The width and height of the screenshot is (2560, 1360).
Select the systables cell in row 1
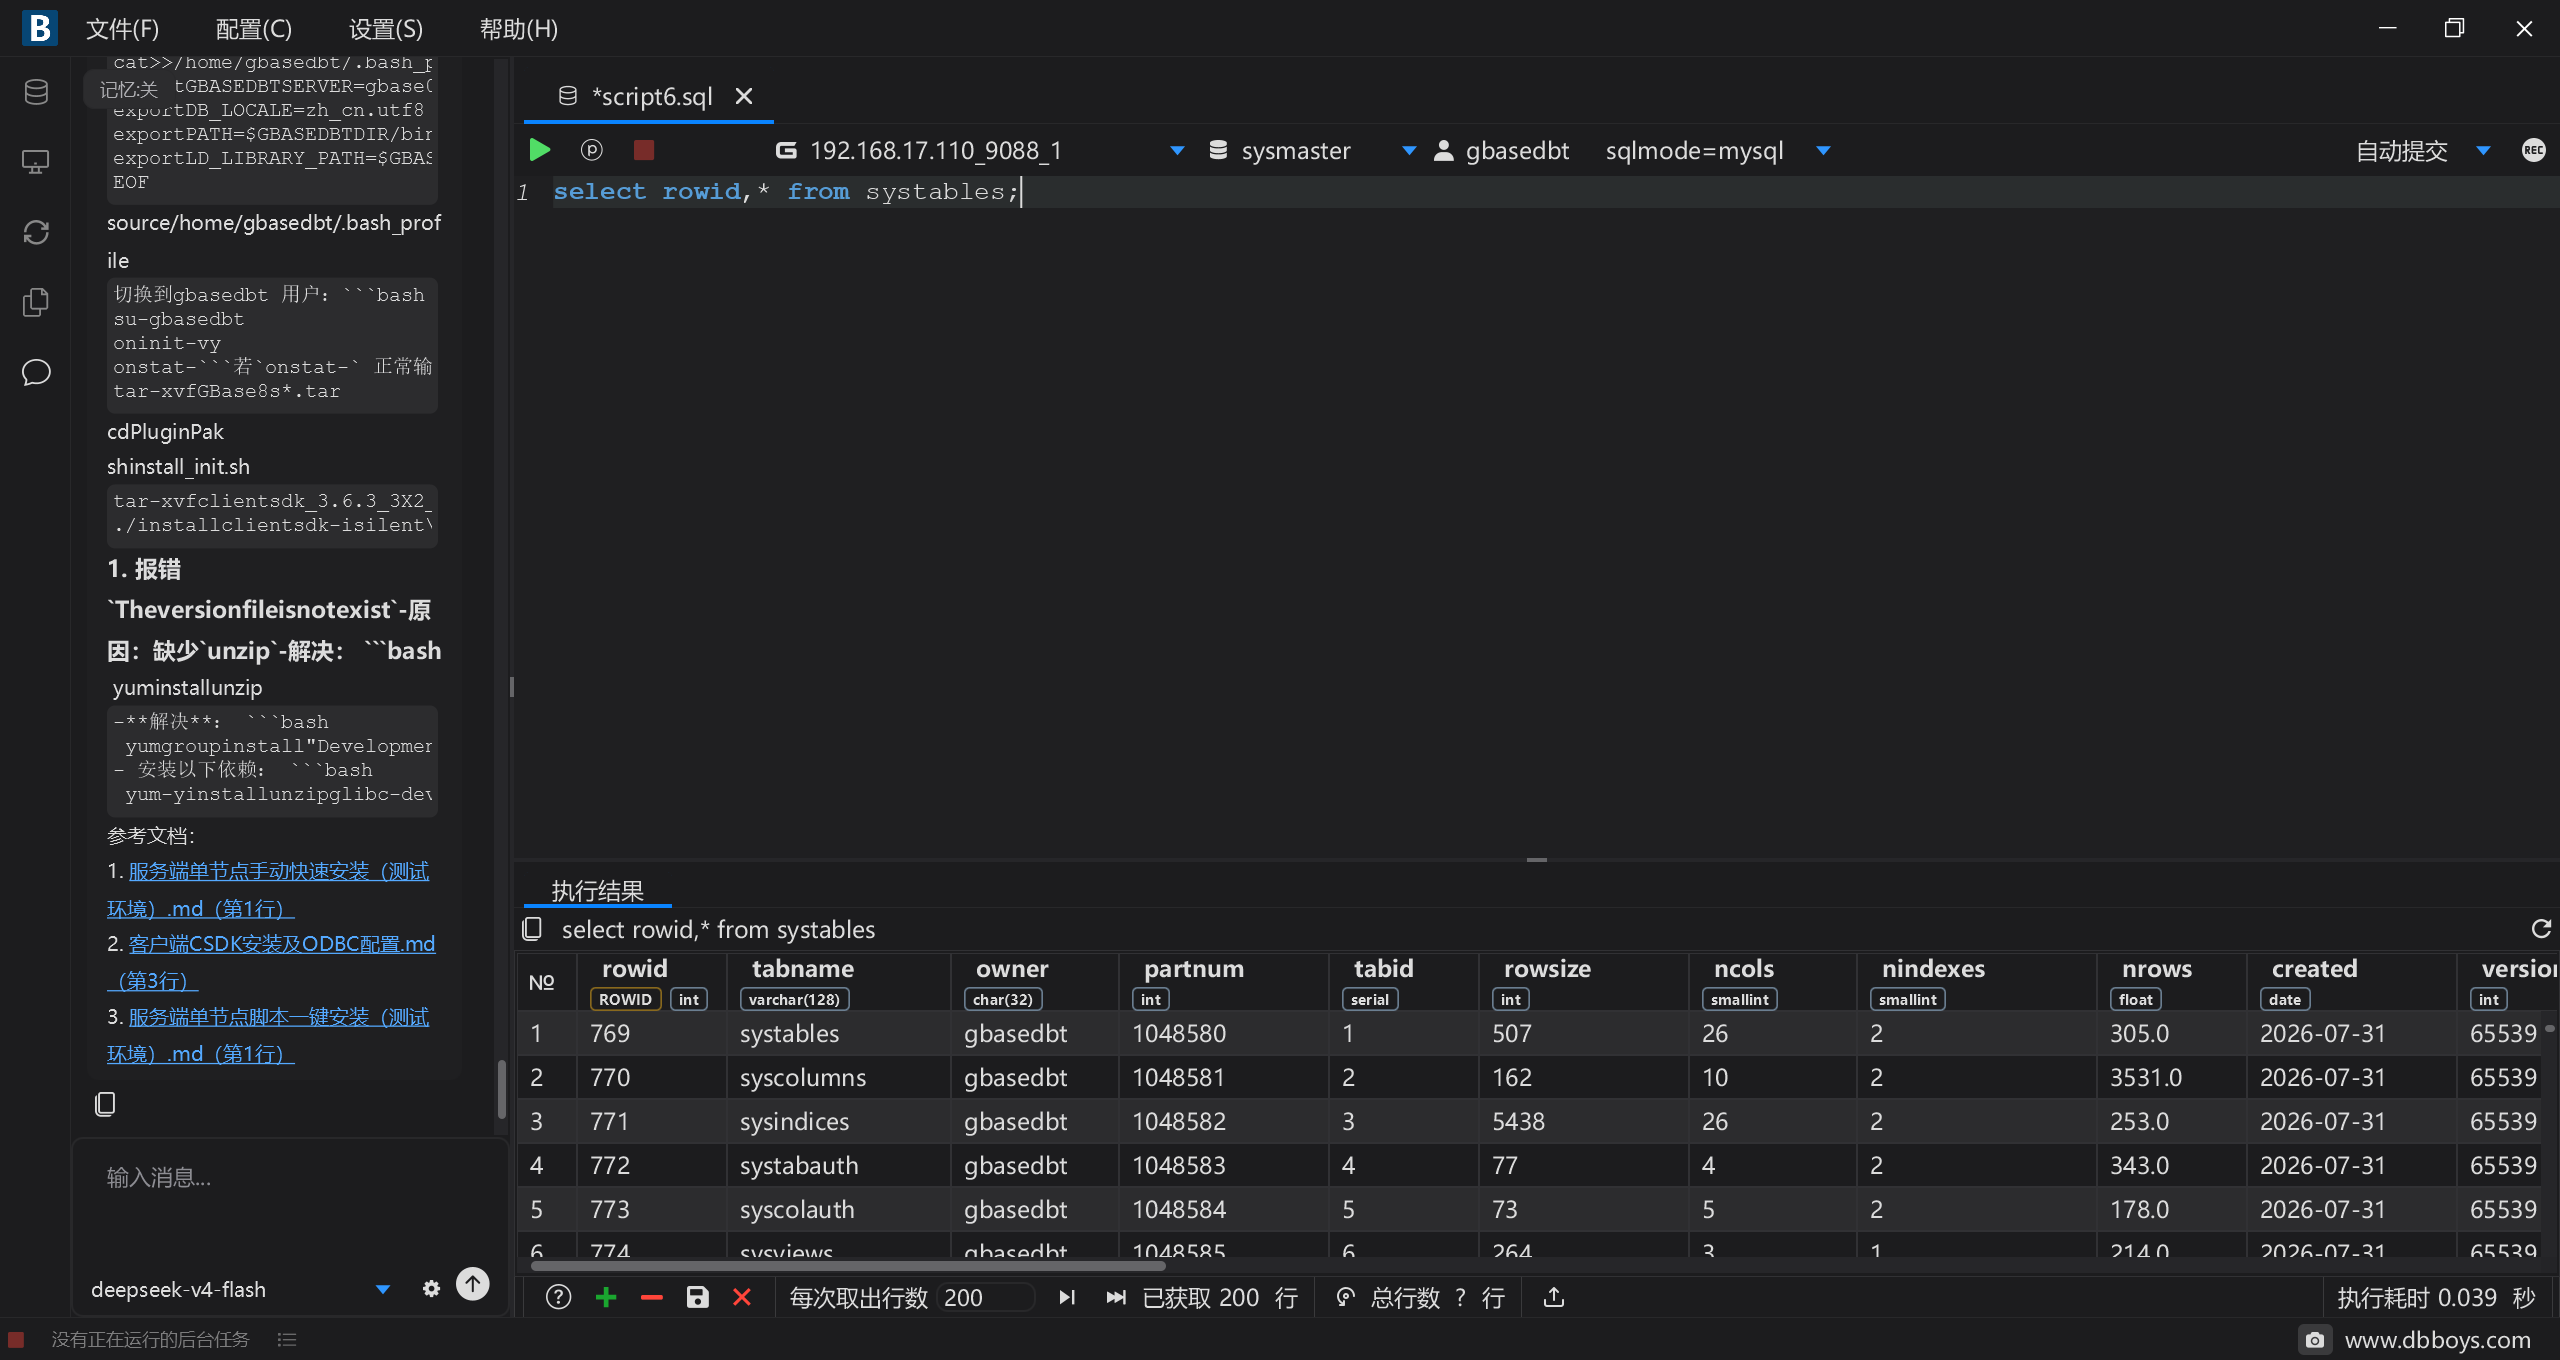pyautogui.click(x=838, y=1033)
